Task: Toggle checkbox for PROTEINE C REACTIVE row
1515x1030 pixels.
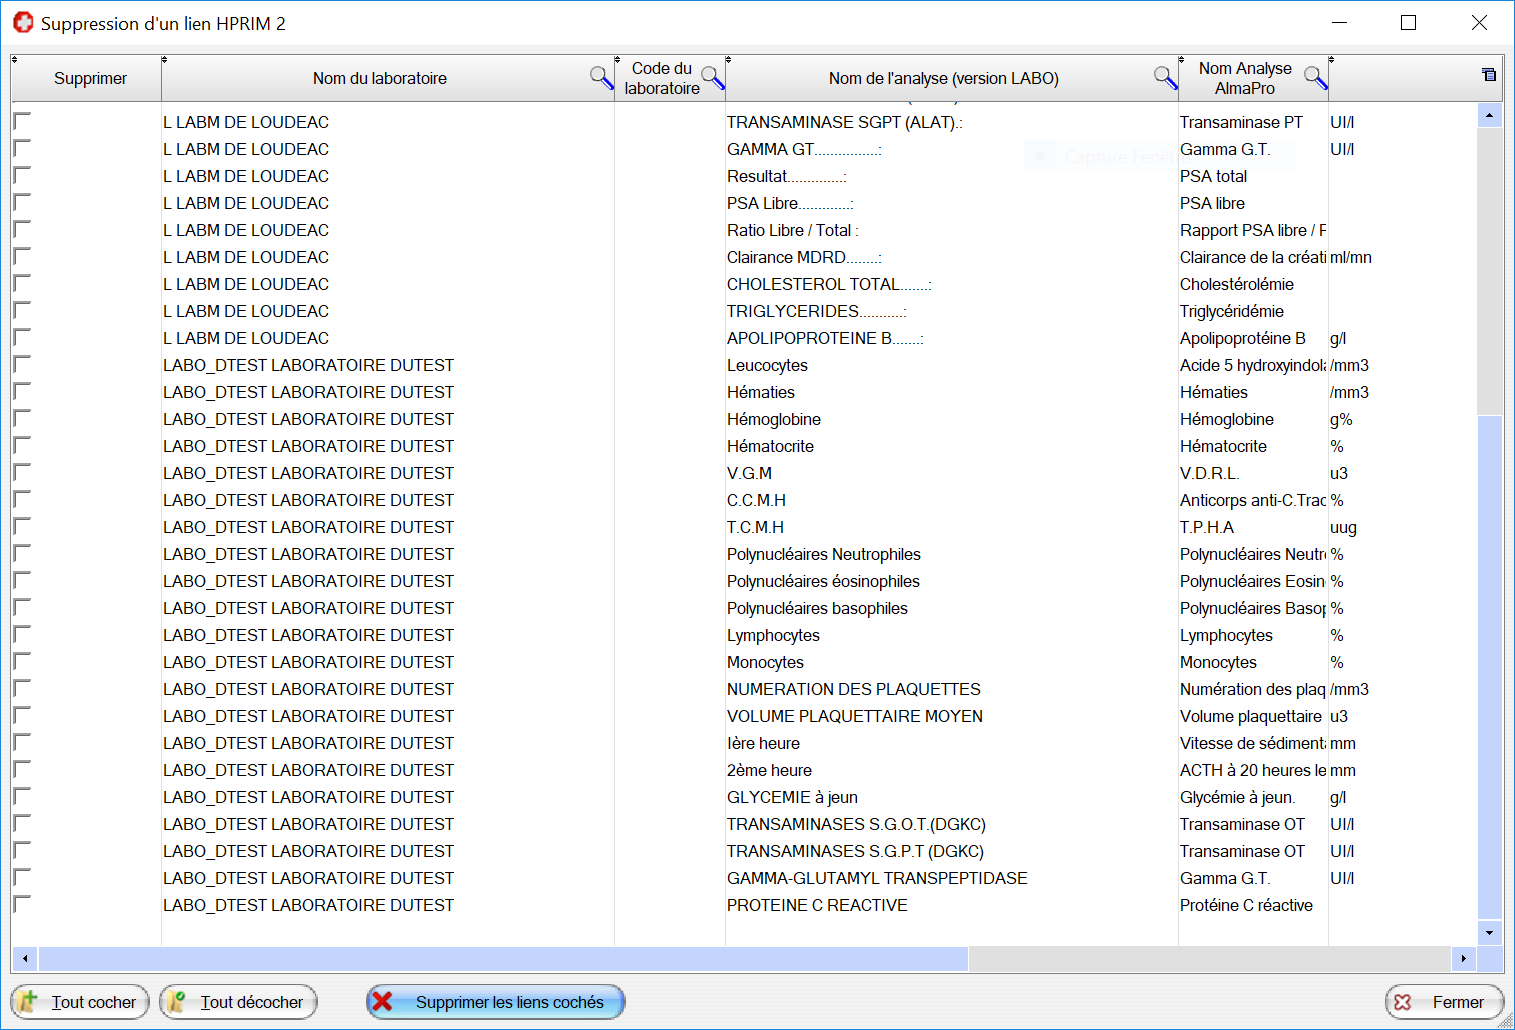Action: point(22,904)
